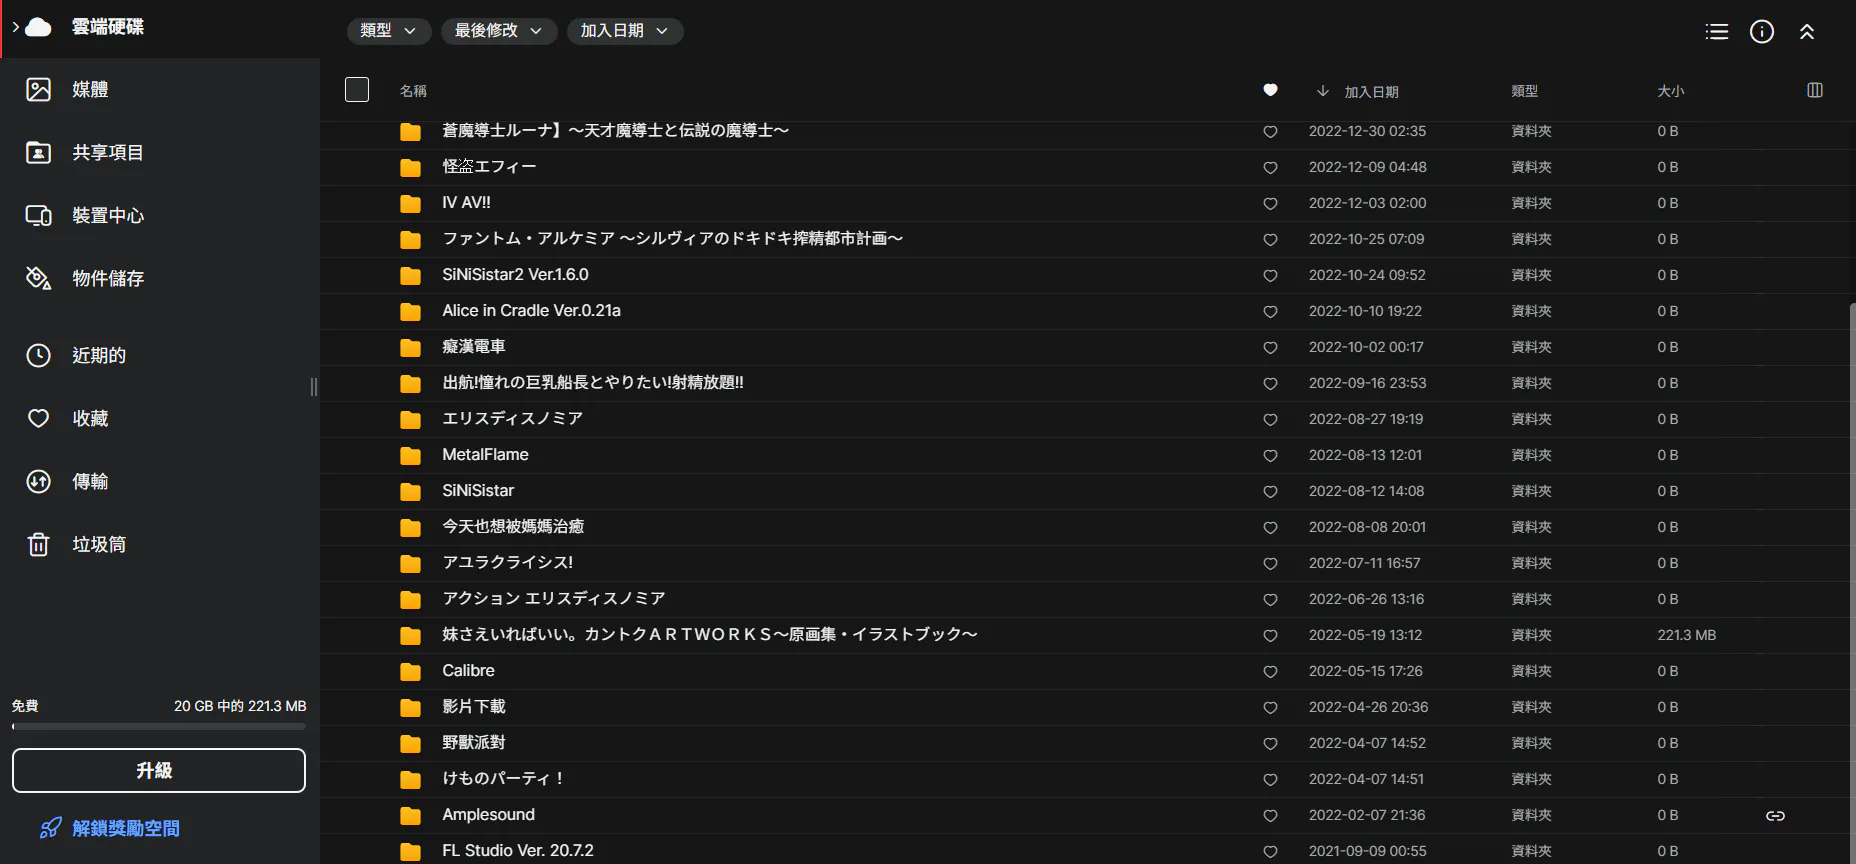Click the collapse double-chevron icon
Image resolution: width=1856 pixels, height=864 pixels.
pyautogui.click(x=1806, y=32)
